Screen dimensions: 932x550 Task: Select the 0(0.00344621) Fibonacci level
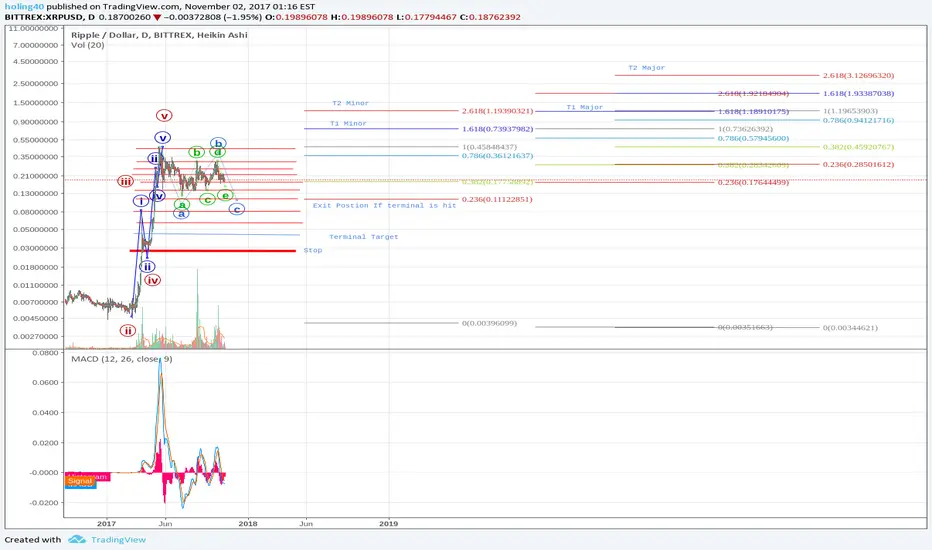(850, 328)
